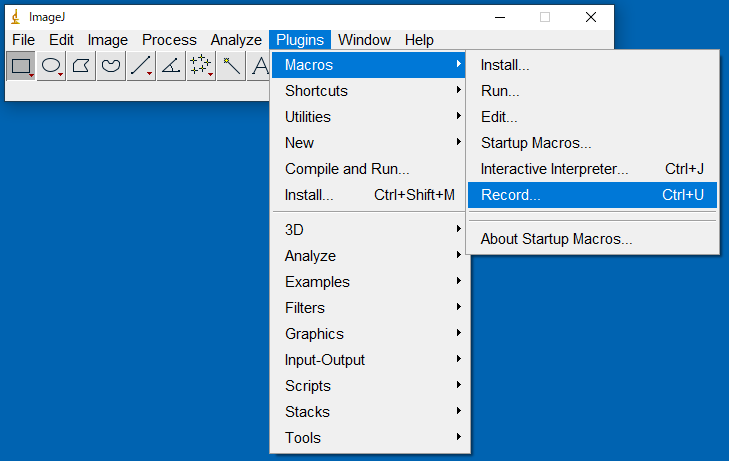Open the Window menu
The image size is (729, 461).
click(x=364, y=40)
